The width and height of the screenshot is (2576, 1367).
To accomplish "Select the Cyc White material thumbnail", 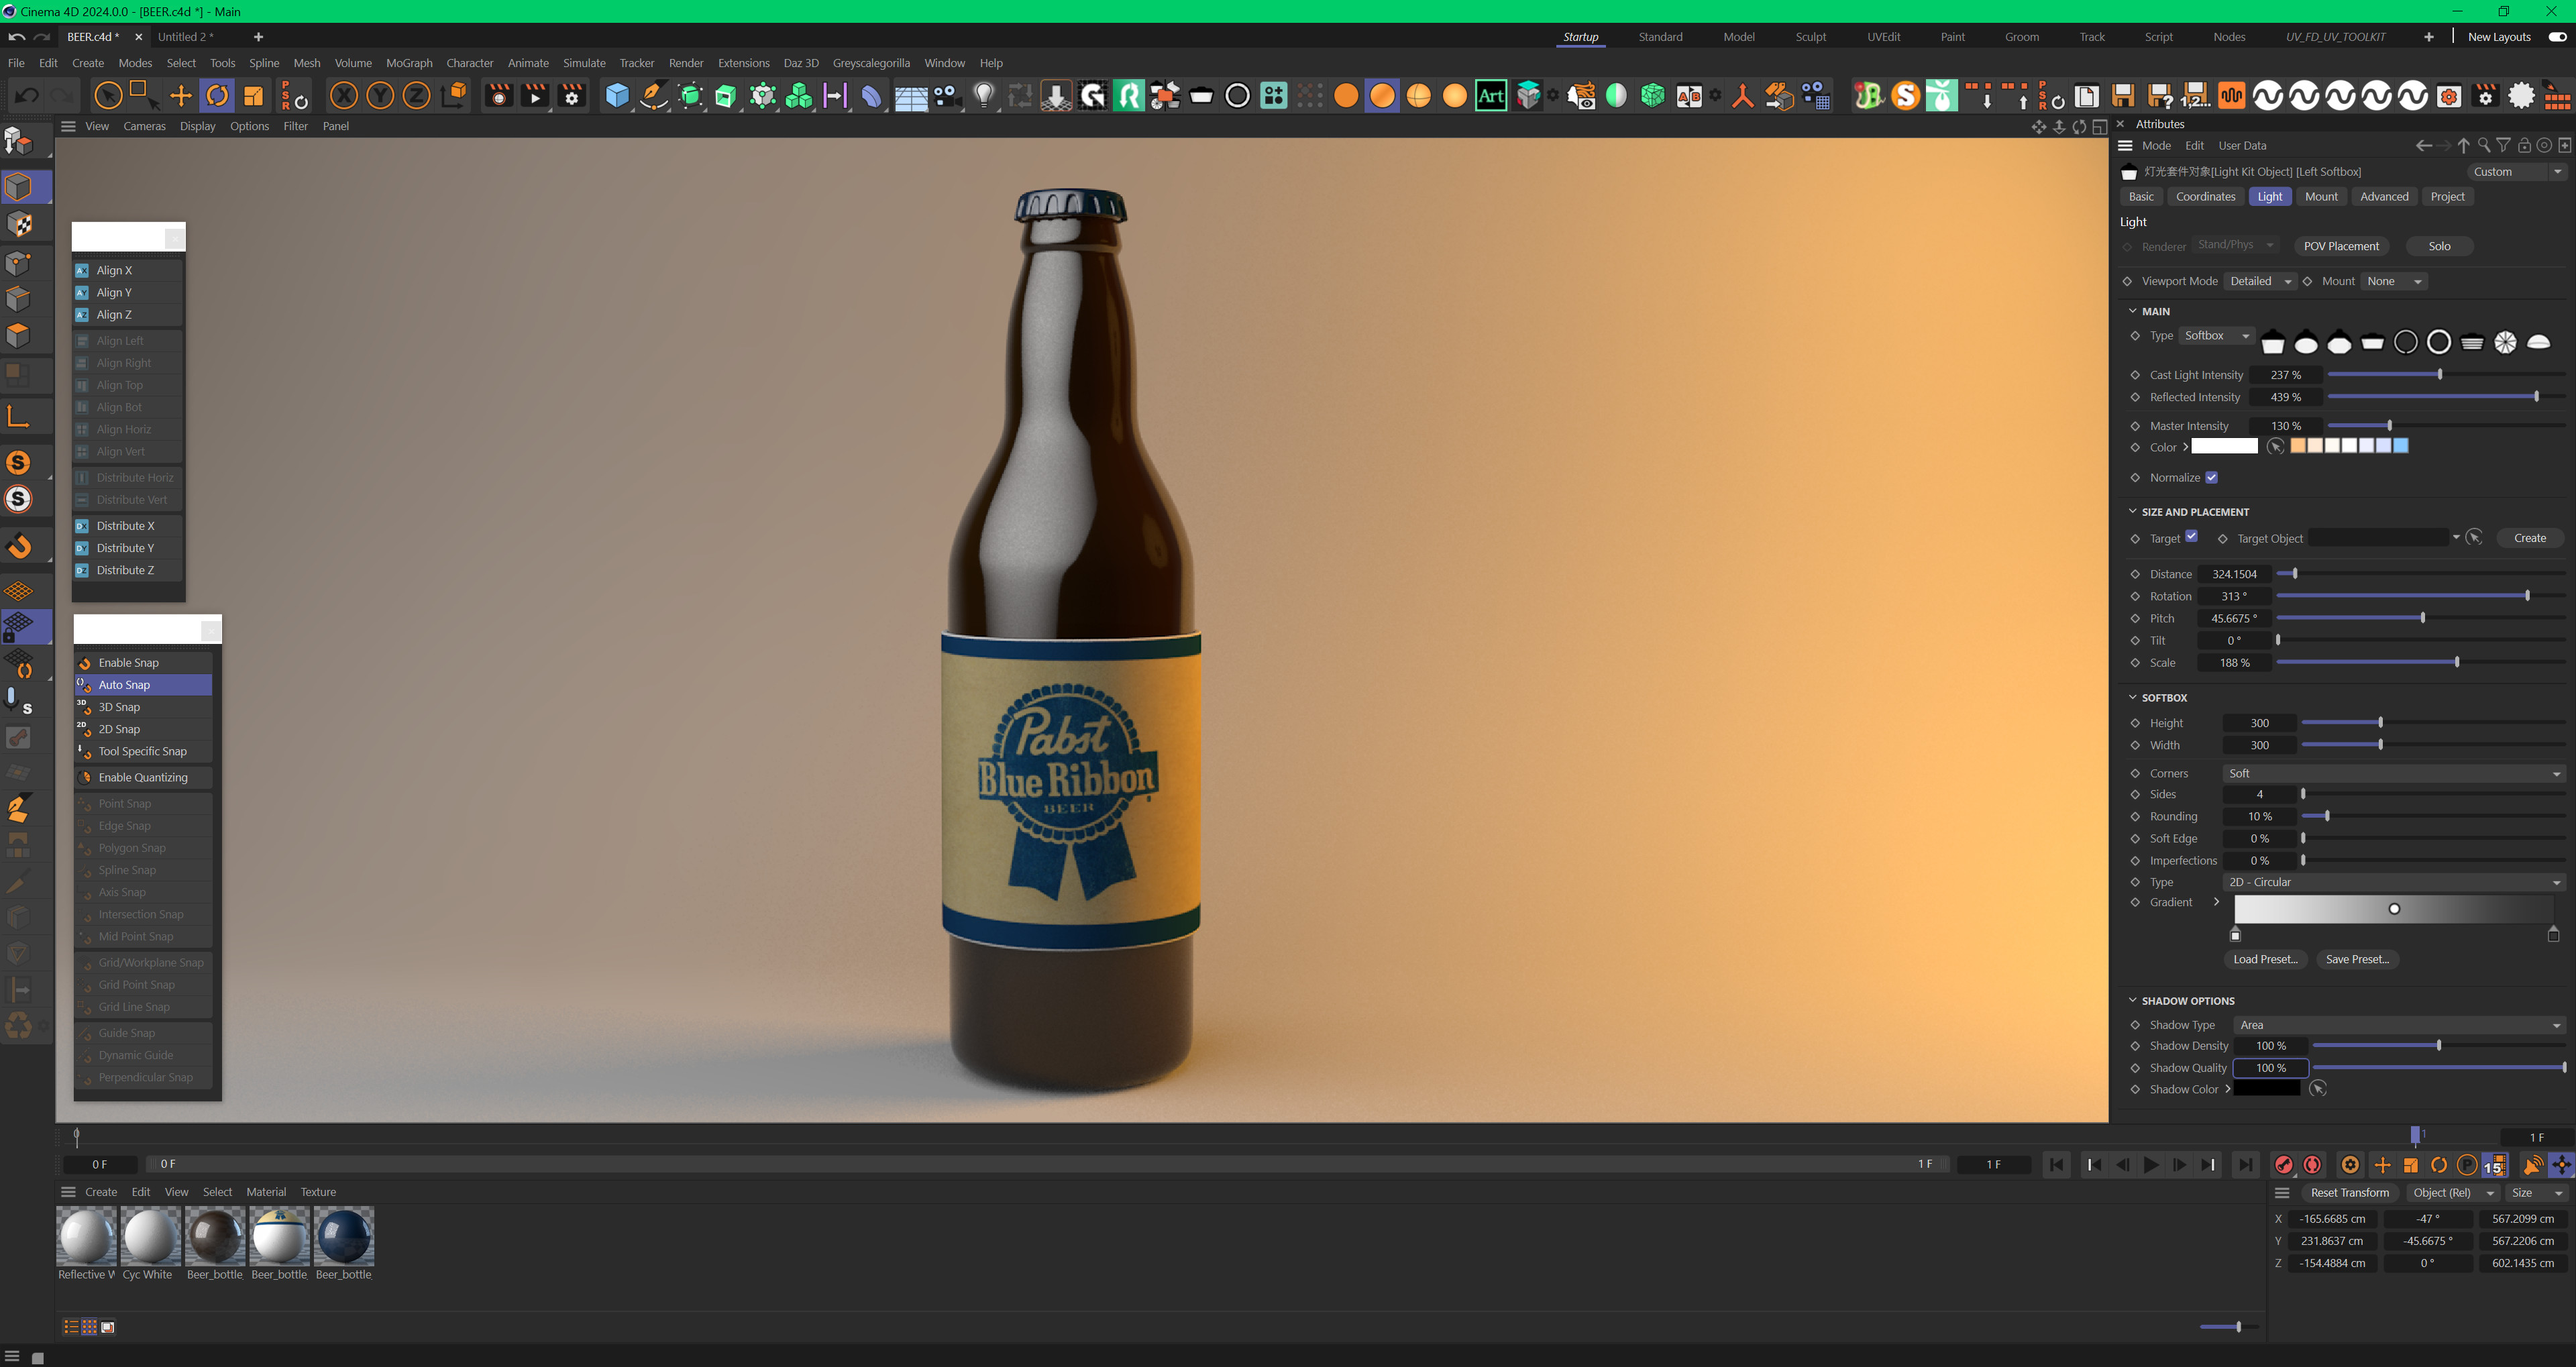I will click(150, 1236).
